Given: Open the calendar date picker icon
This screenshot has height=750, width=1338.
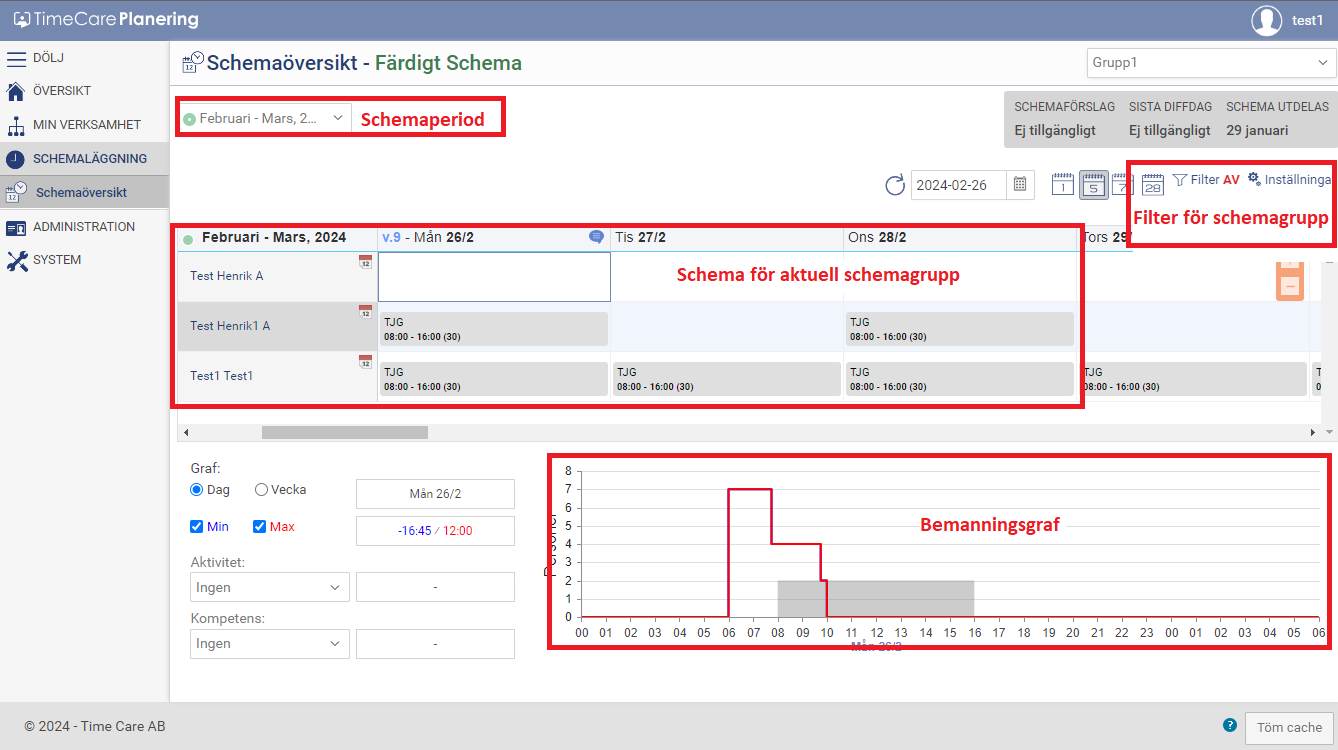Looking at the screenshot, I should click(1020, 185).
